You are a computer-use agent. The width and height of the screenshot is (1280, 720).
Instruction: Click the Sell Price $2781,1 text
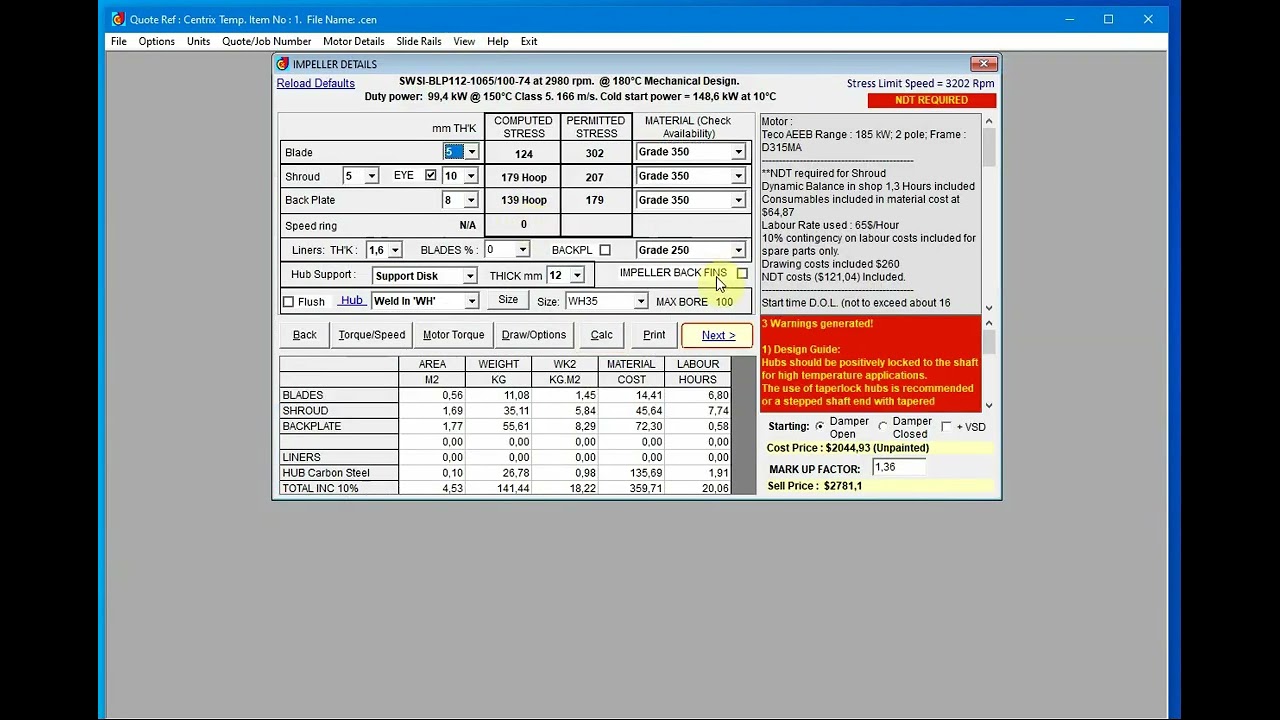click(x=815, y=486)
